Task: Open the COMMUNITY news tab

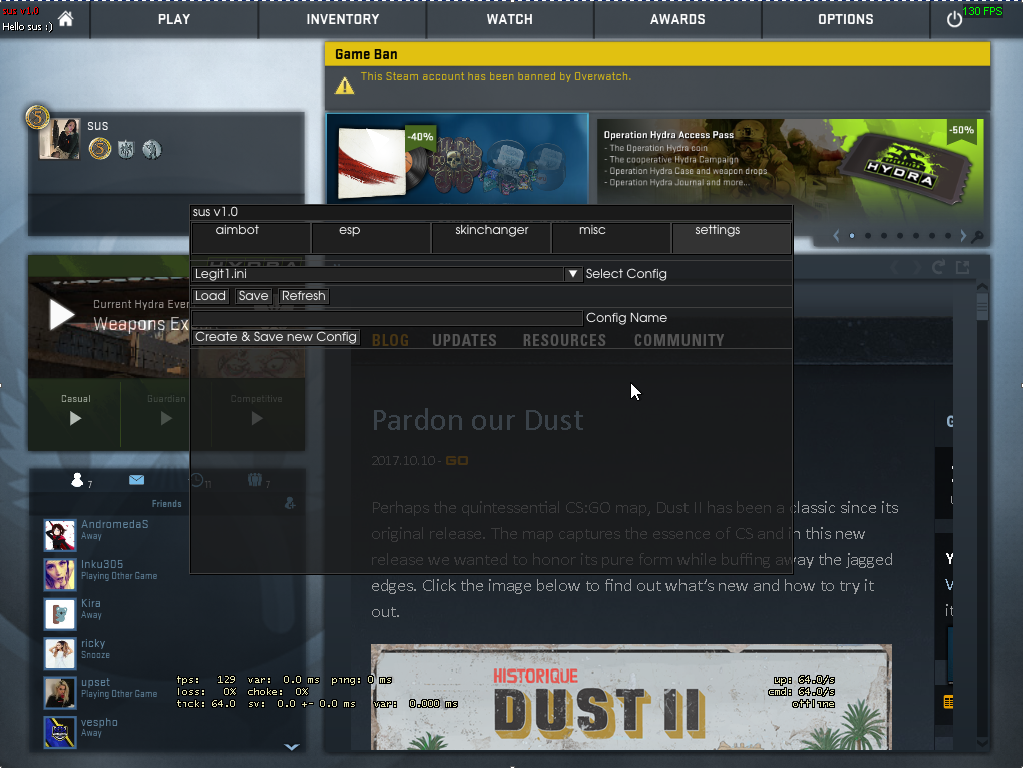Action: pos(679,341)
